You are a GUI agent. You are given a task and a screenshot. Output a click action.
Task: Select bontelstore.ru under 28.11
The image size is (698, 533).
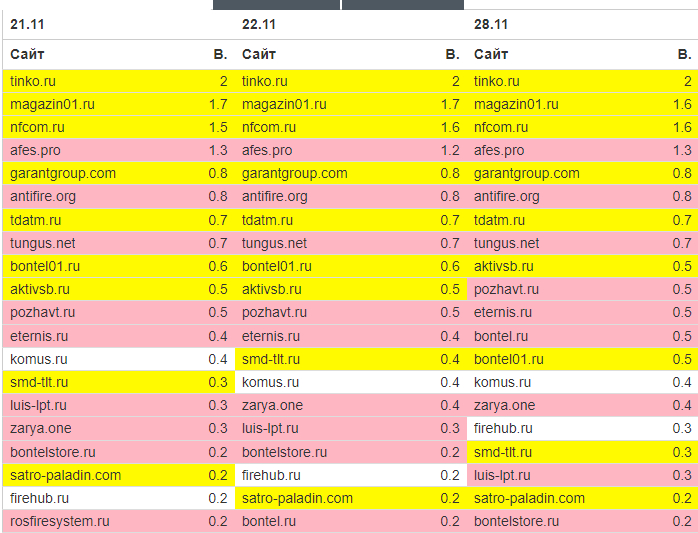coord(516,521)
